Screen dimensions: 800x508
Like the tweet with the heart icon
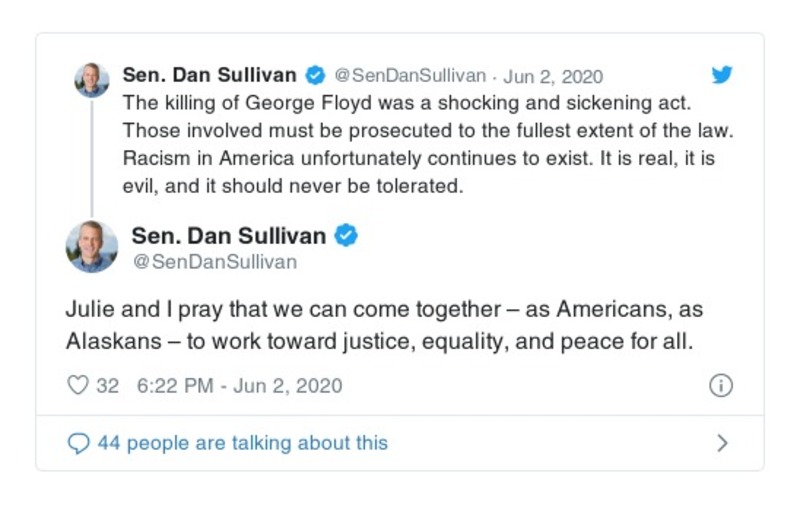77,386
